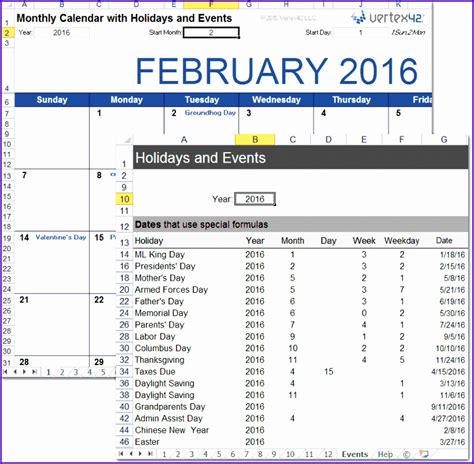This screenshot has width=474, height=464.
Task: Select month value 10 in Columbus Day row
Action: click(293, 348)
